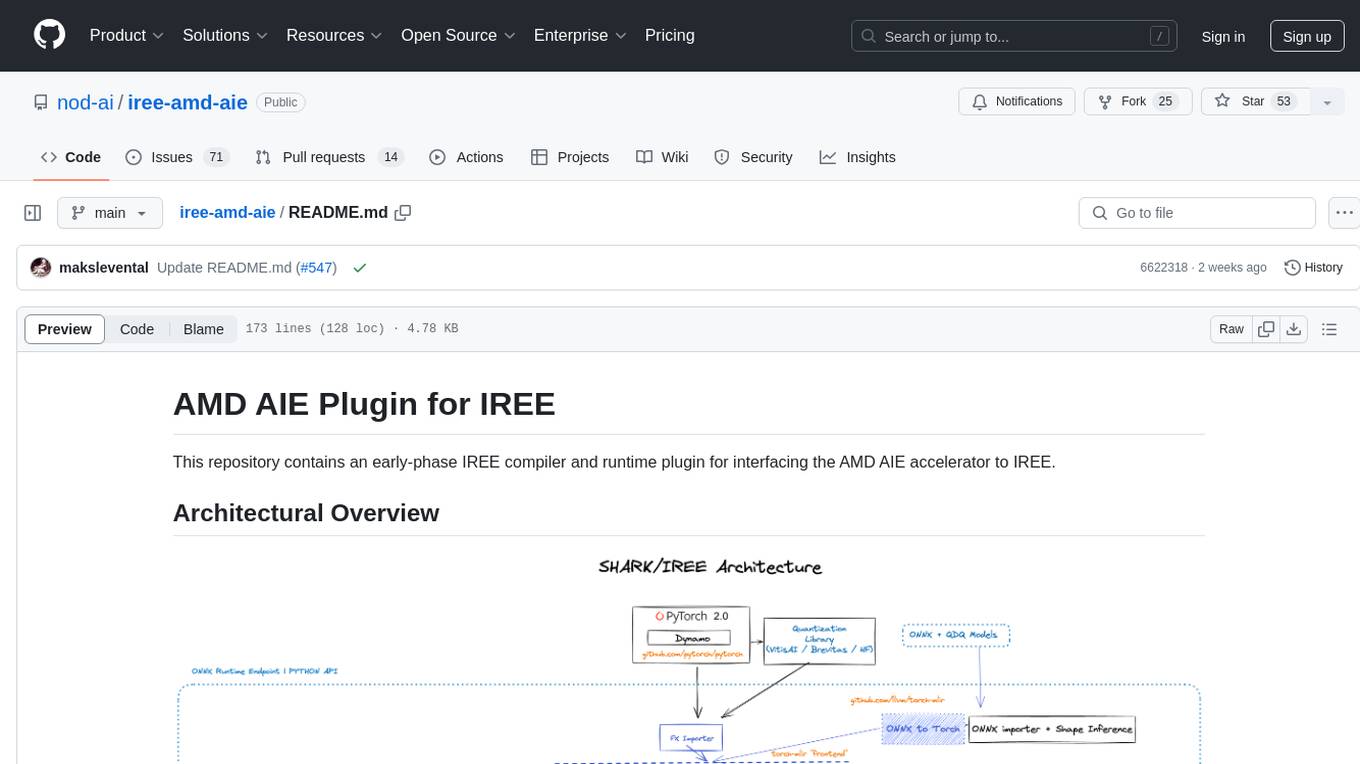Expand the Open Source menu
This screenshot has height=764, width=1360.
(458, 35)
